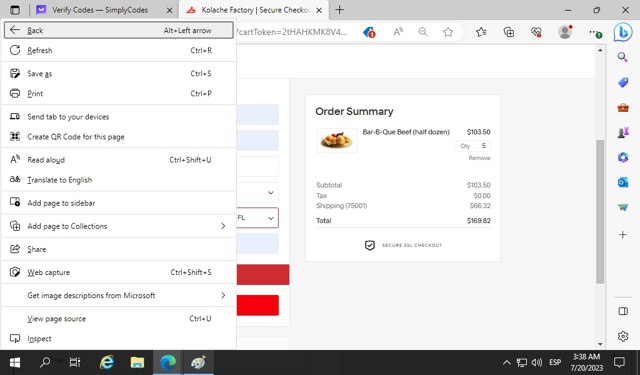640x375 pixels.
Task: Click the Bar-B-Que Beef product thumbnail
Action: [337, 140]
